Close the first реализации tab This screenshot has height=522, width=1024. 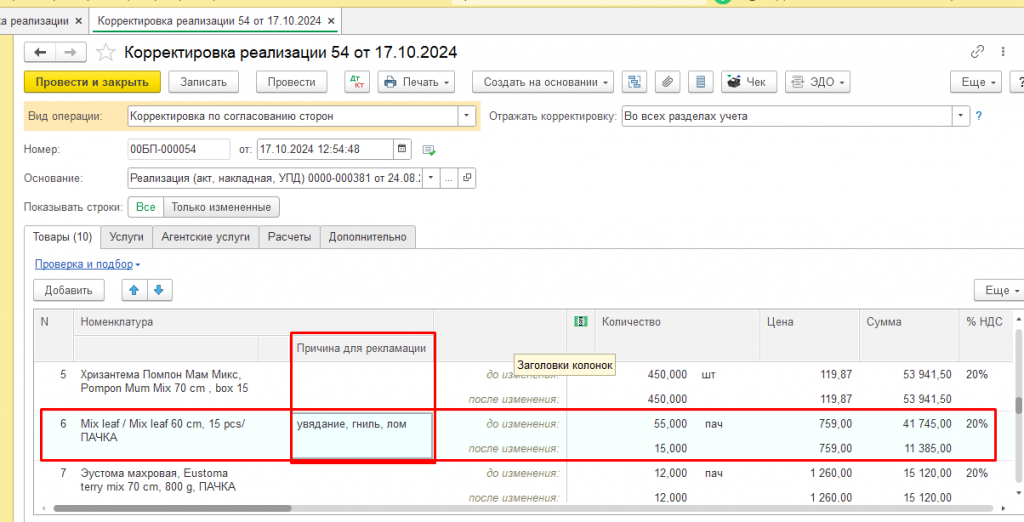(78, 21)
